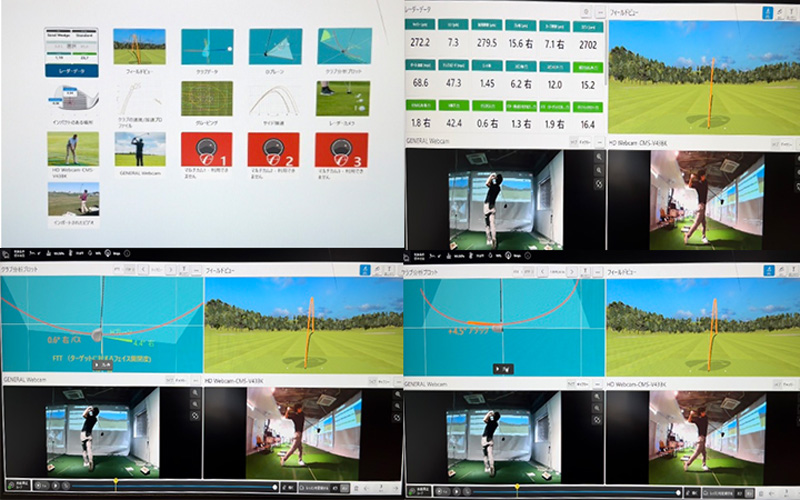Select the レーダーデータ (radar data) tile
The image size is (800, 500).
69,52
